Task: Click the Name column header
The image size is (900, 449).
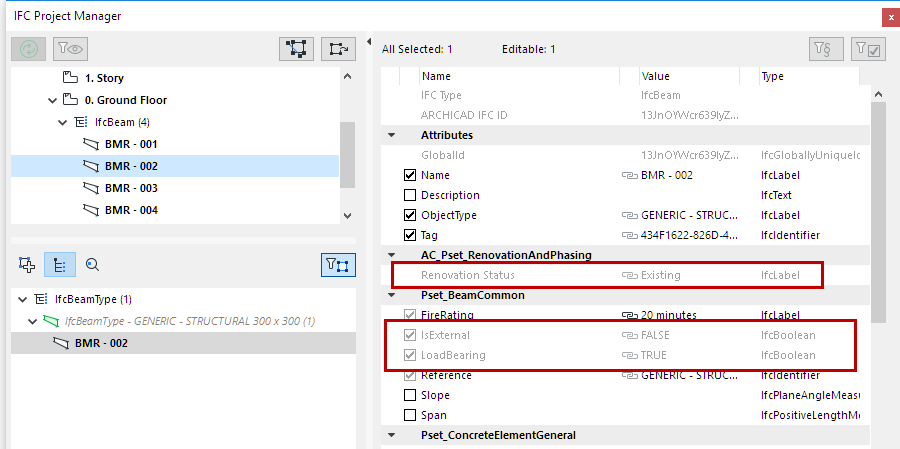Action: (519, 76)
